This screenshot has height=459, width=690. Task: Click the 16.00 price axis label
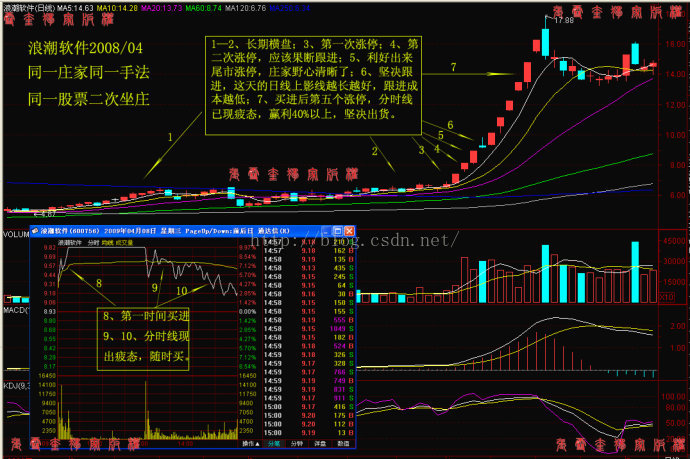675,44
